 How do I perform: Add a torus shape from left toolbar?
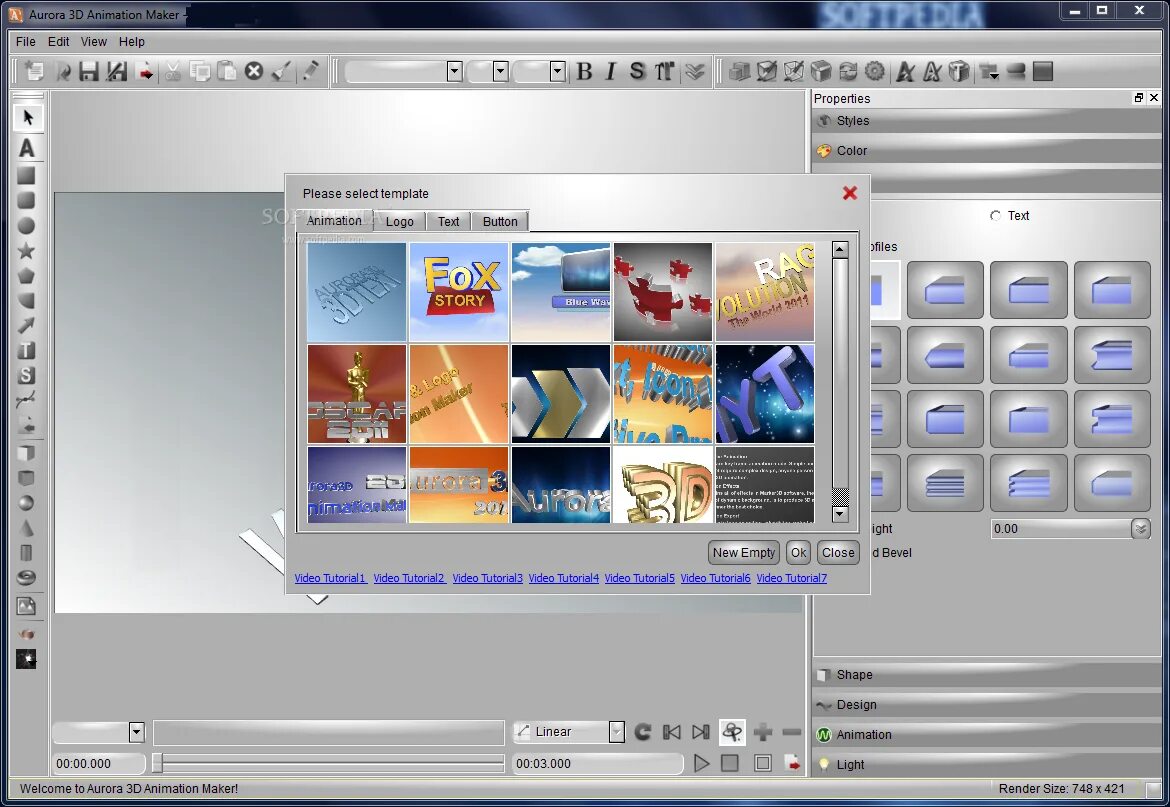26,577
